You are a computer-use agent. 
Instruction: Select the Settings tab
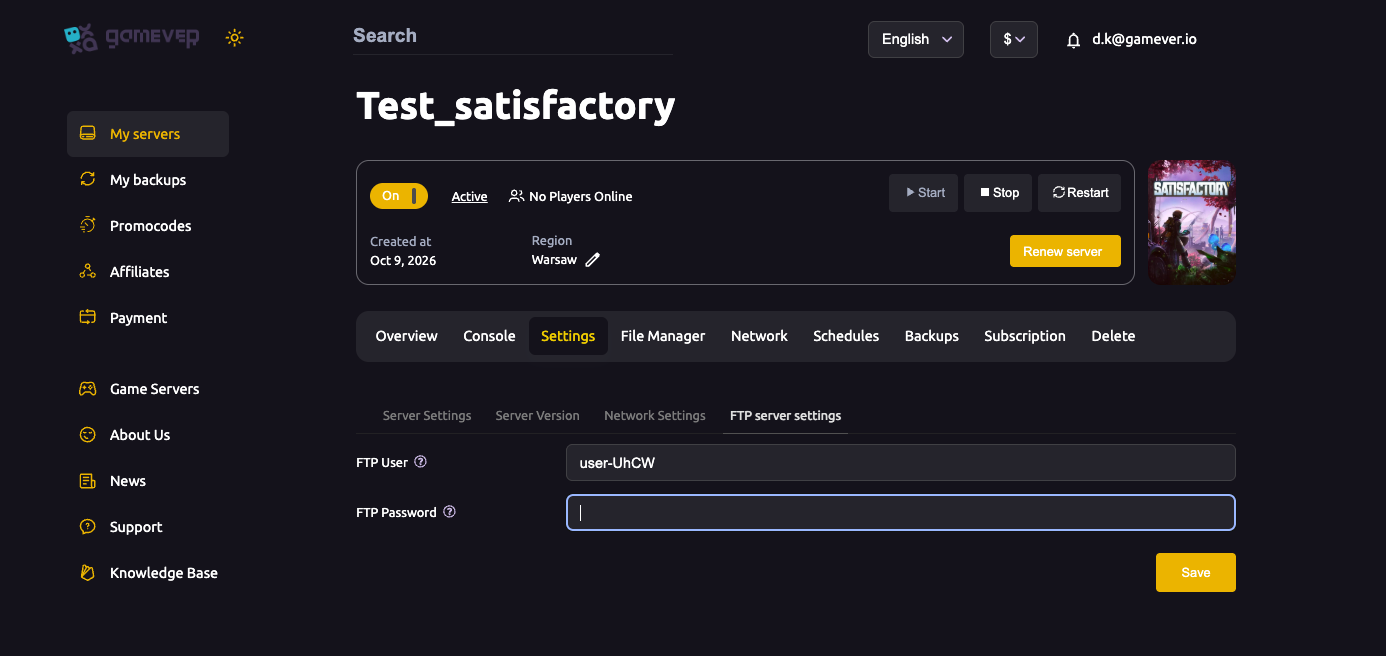coord(568,336)
